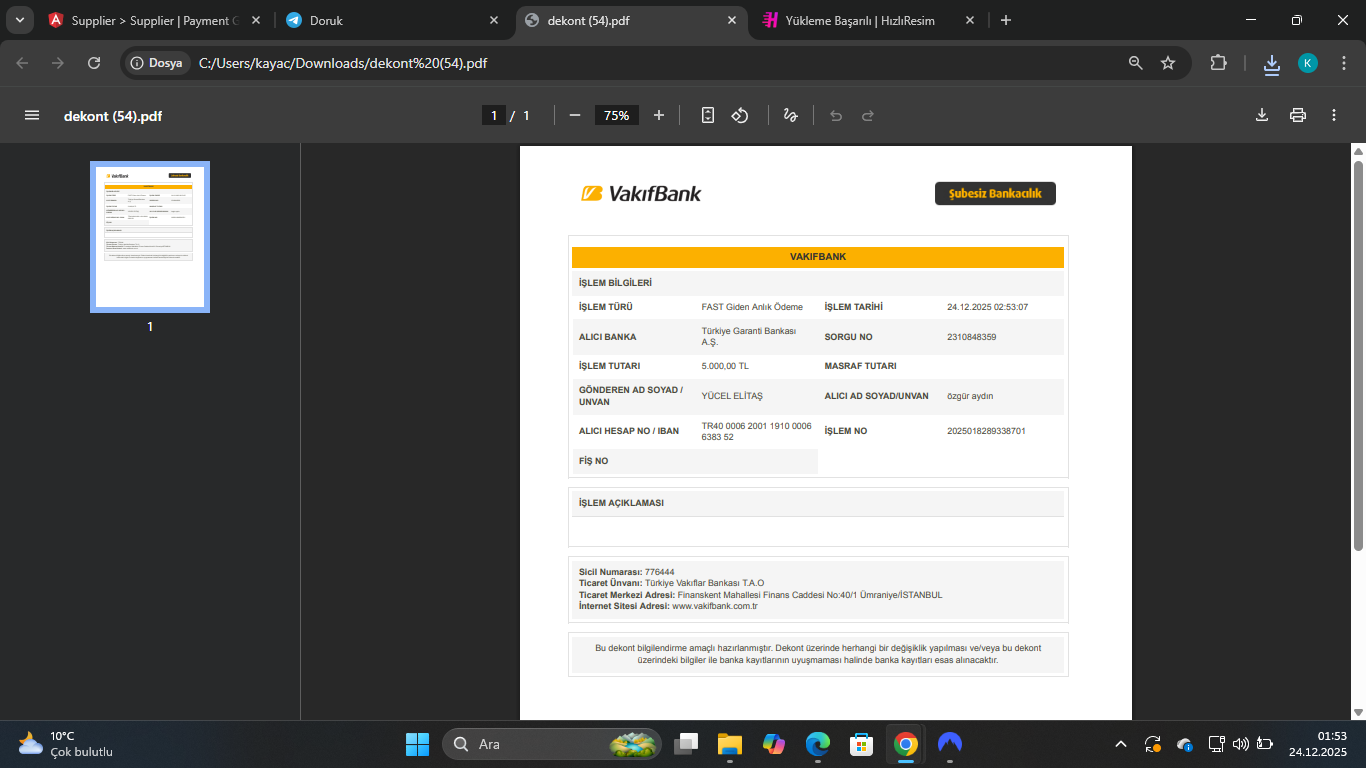The height and width of the screenshot is (768, 1366).
Task: Open Chrome downloads icon
Action: pyautogui.click(x=1272, y=64)
